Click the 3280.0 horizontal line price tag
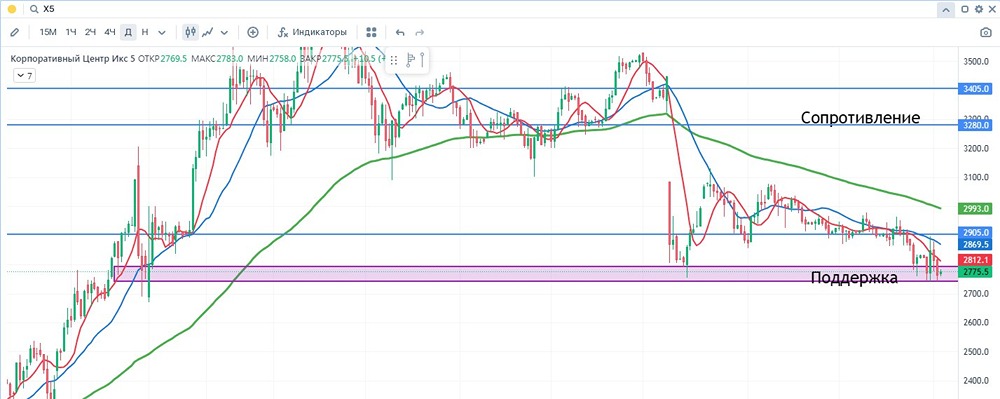Viewport: 1000px width, 399px height. tap(976, 126)
